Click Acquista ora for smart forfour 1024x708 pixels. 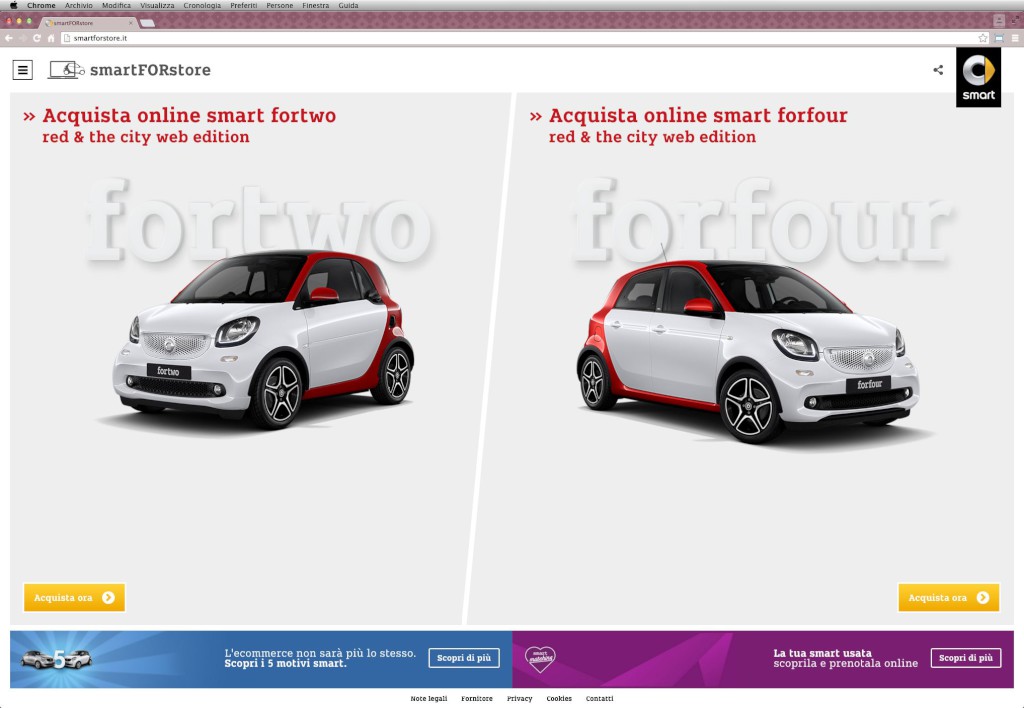948,598
